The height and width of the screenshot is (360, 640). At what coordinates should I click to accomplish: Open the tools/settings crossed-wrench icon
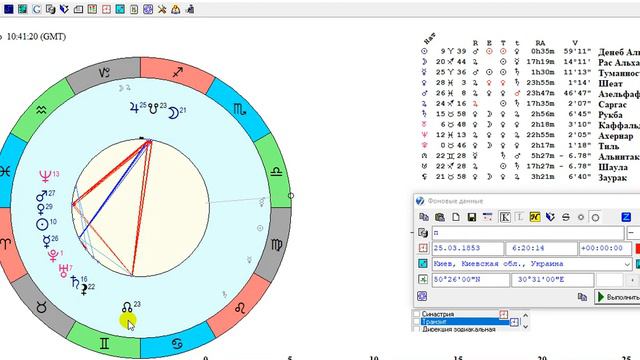162,9
